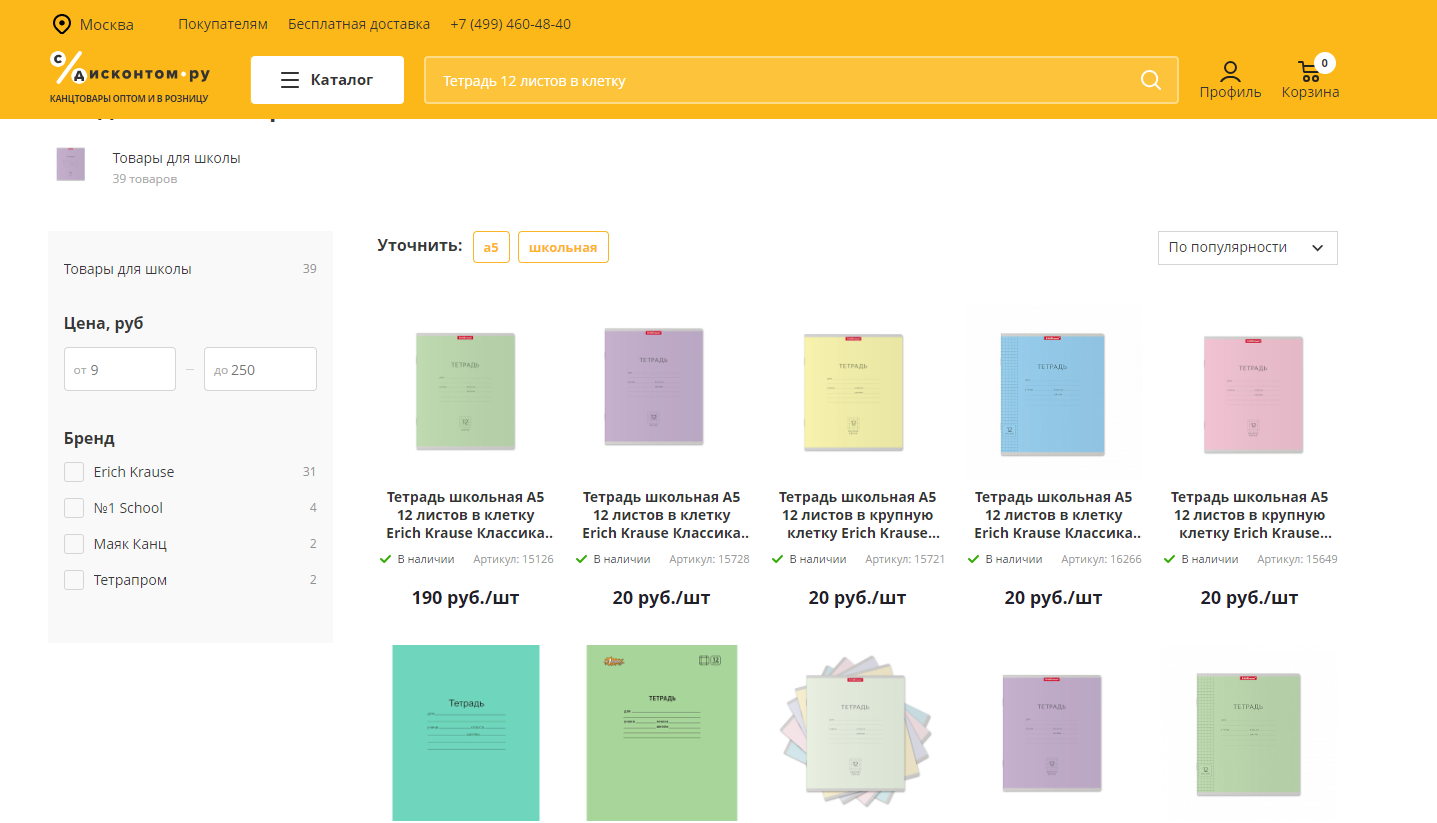1437x823 pixels.
Task: Click the maximum price 'до' field
Action: click(260, 369)
